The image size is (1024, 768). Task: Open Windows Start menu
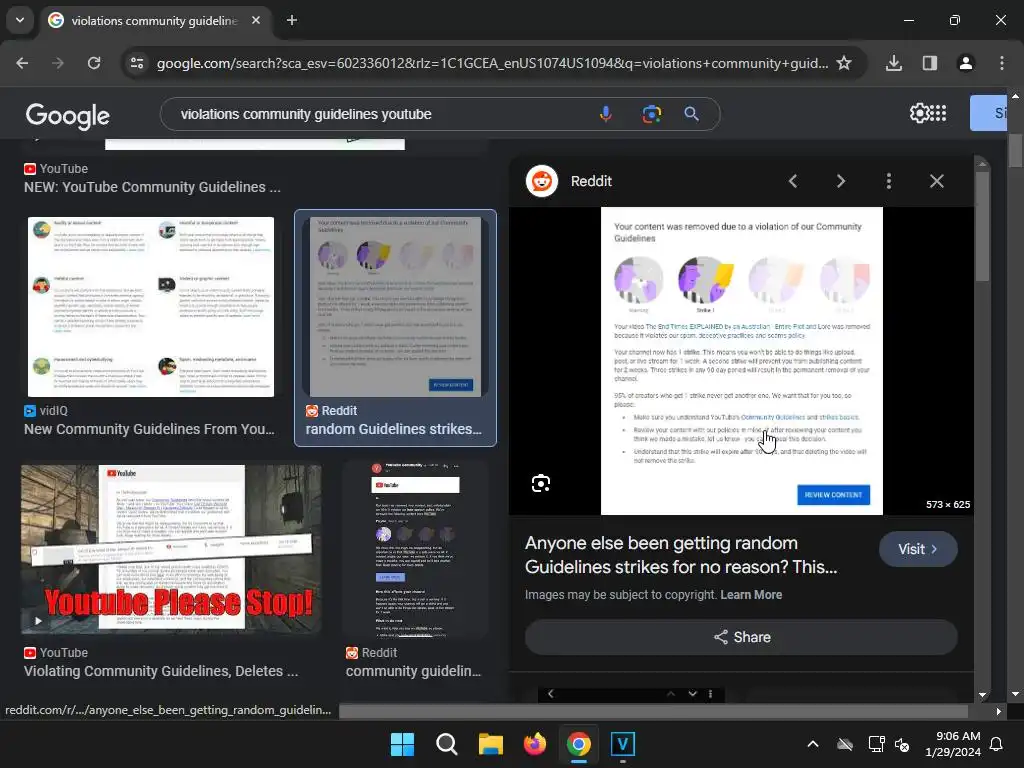(402, 744)
